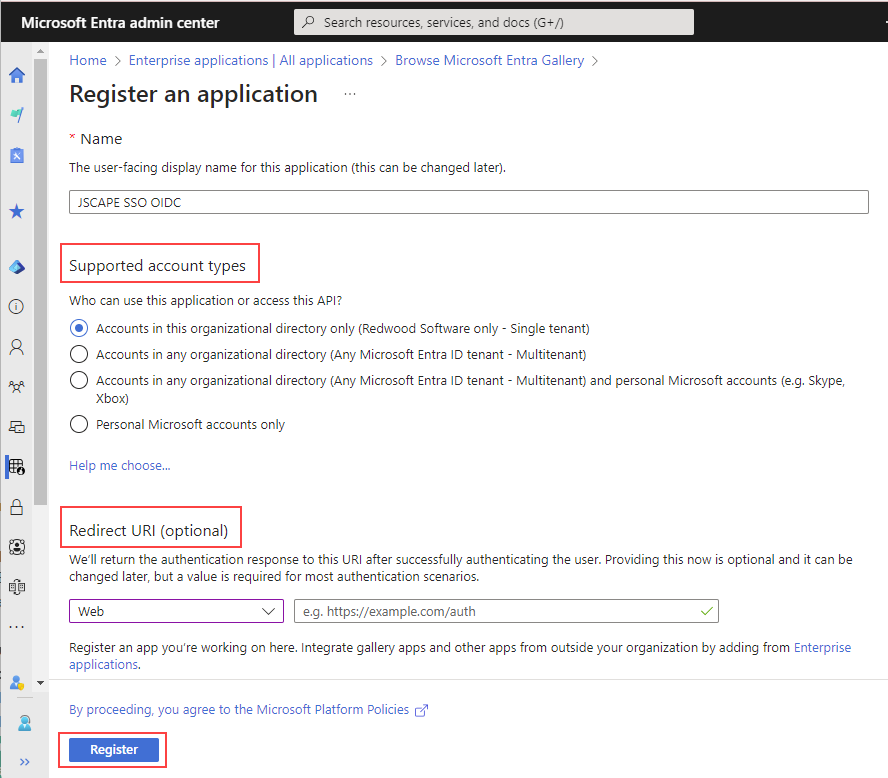Open the Users person icon in sidebar
This screenshot has height=778, width=888.
point(17,347)
